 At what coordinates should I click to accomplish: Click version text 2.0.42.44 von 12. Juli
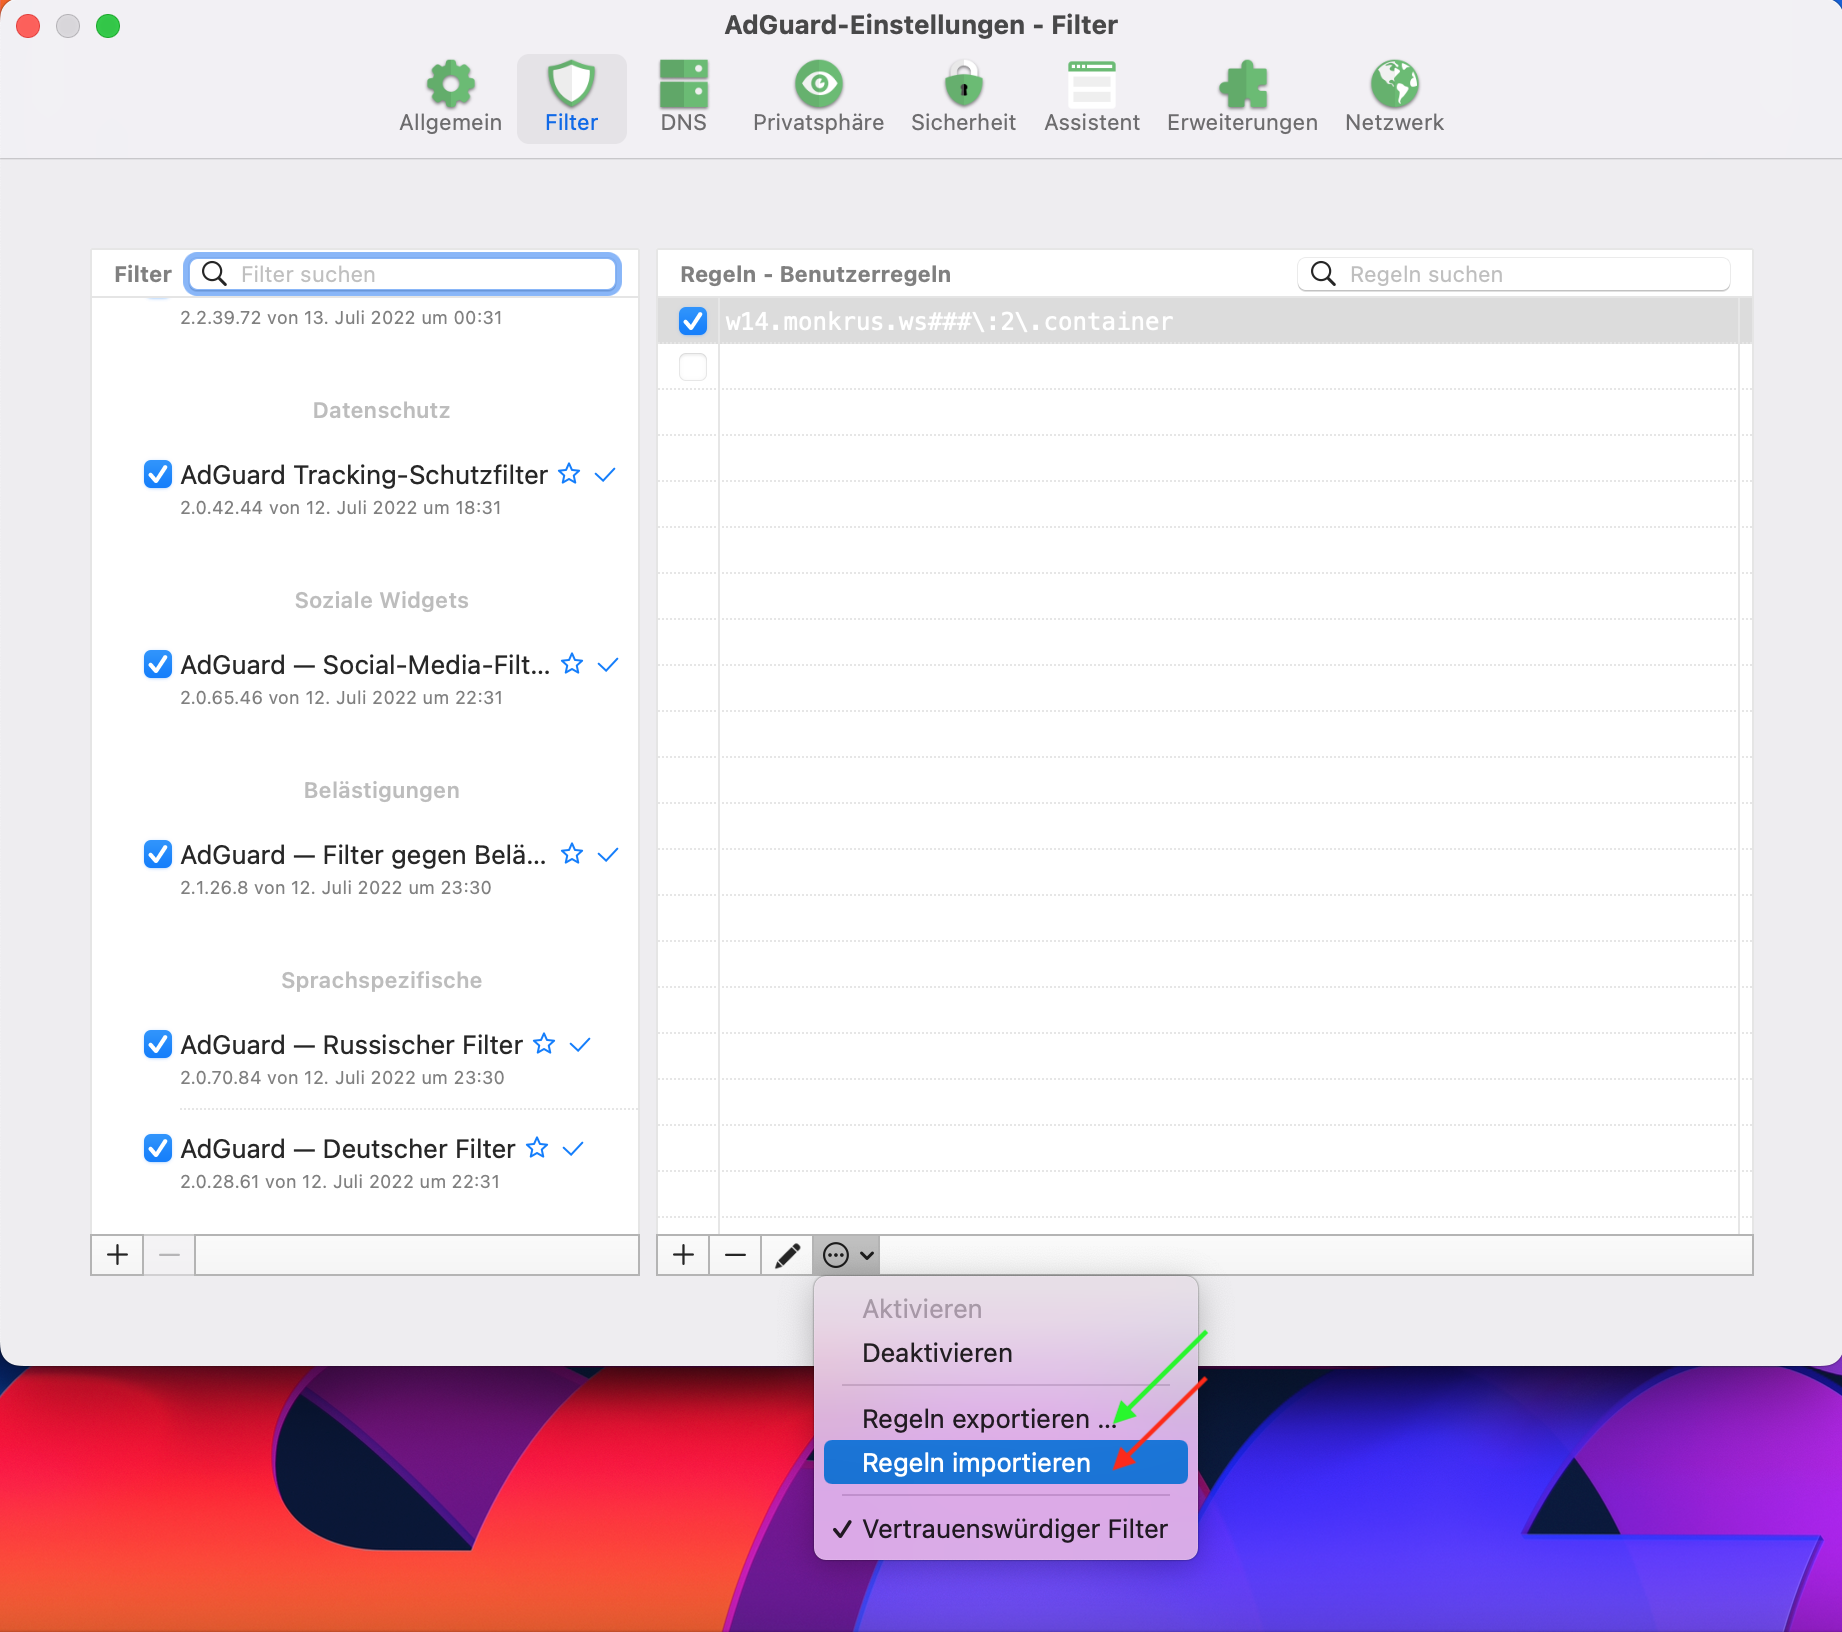(x=340, y=507)
